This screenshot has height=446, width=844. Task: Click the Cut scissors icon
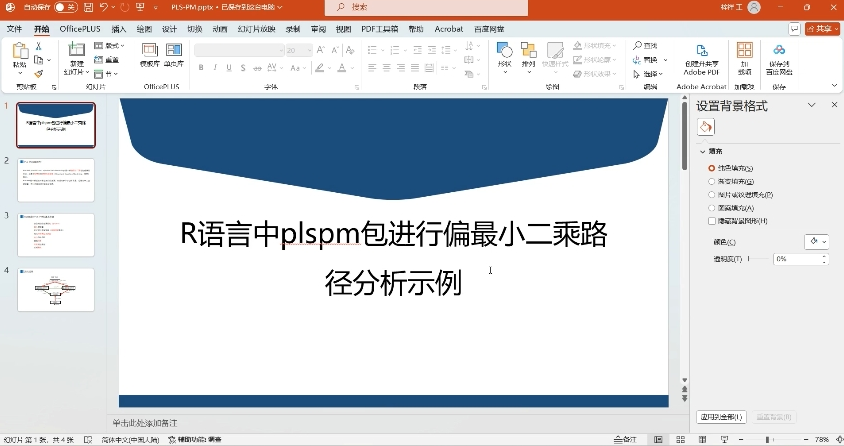click(38, 46)
